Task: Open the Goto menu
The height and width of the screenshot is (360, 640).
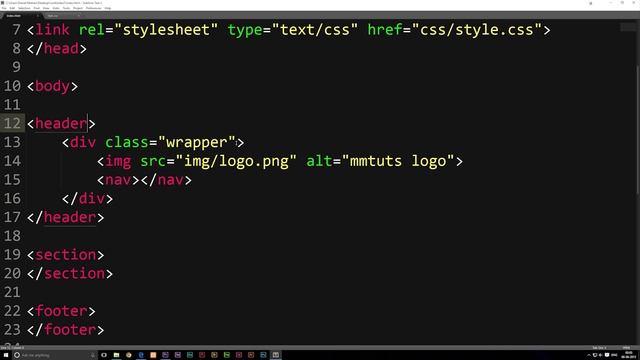Action: click(56, 8)
